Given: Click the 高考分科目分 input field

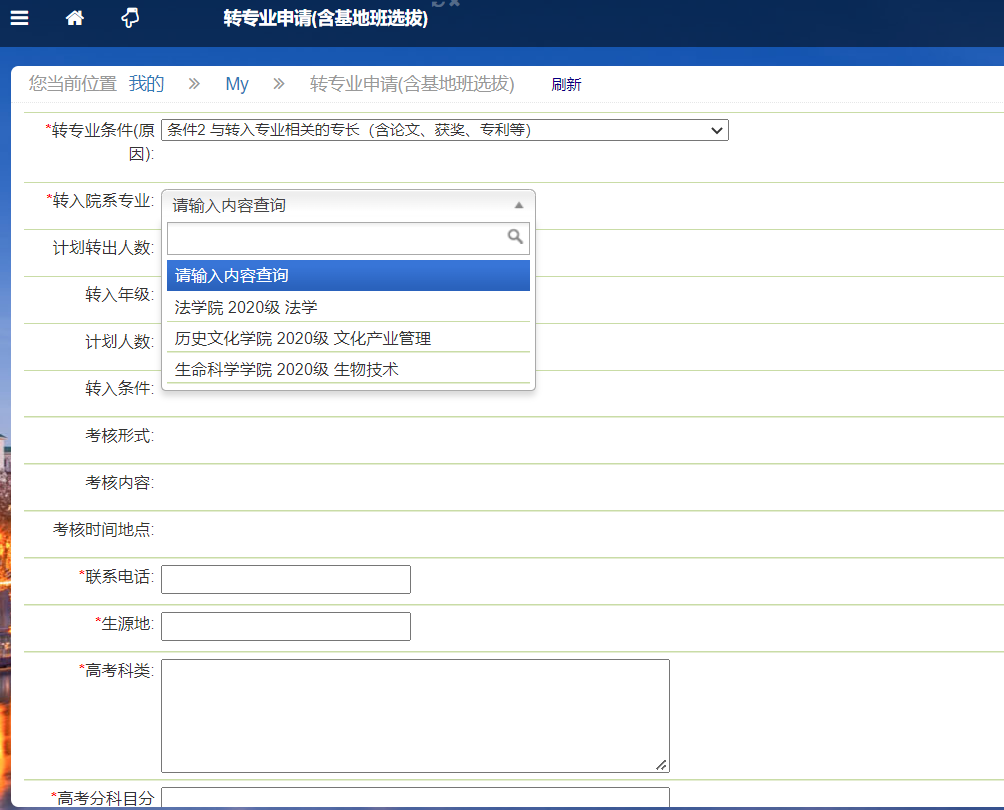Looking at the screenshot, I should click(415, 798).
